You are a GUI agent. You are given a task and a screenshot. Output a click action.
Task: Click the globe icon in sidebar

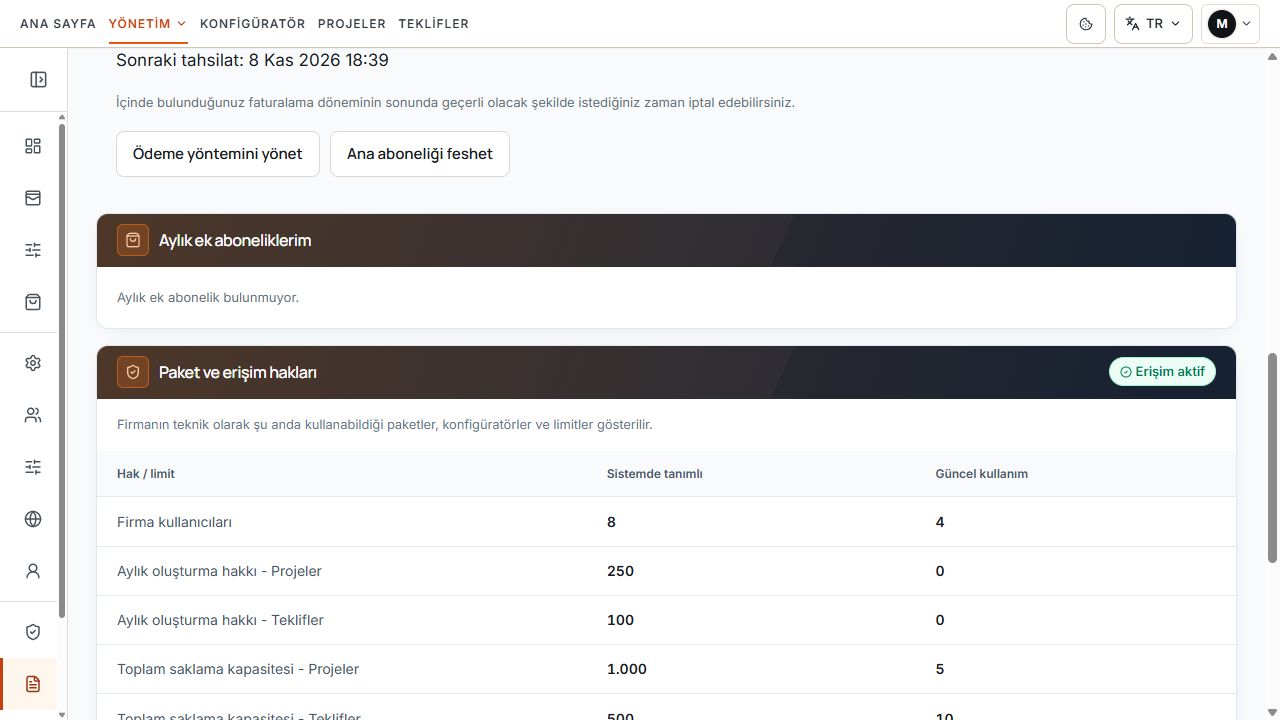[x=33, y=519]
